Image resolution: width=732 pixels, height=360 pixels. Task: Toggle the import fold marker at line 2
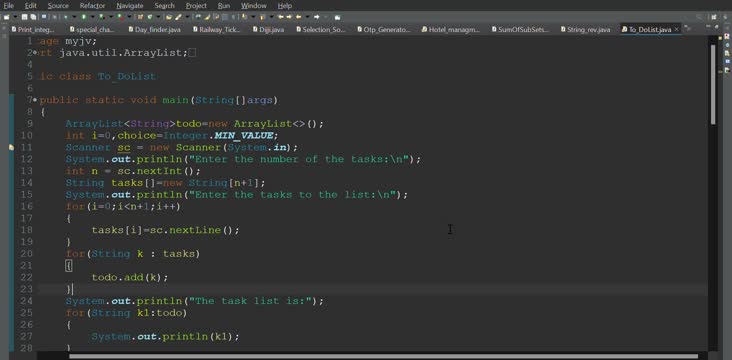tap(35, 53)
